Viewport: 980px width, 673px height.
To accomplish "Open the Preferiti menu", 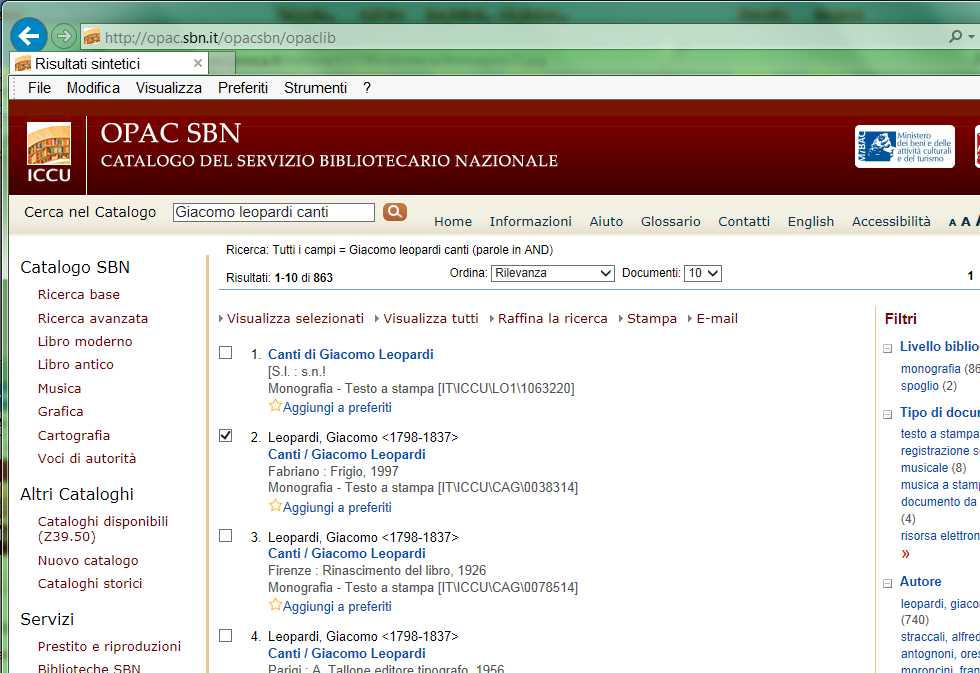I will tap(243, 88).
